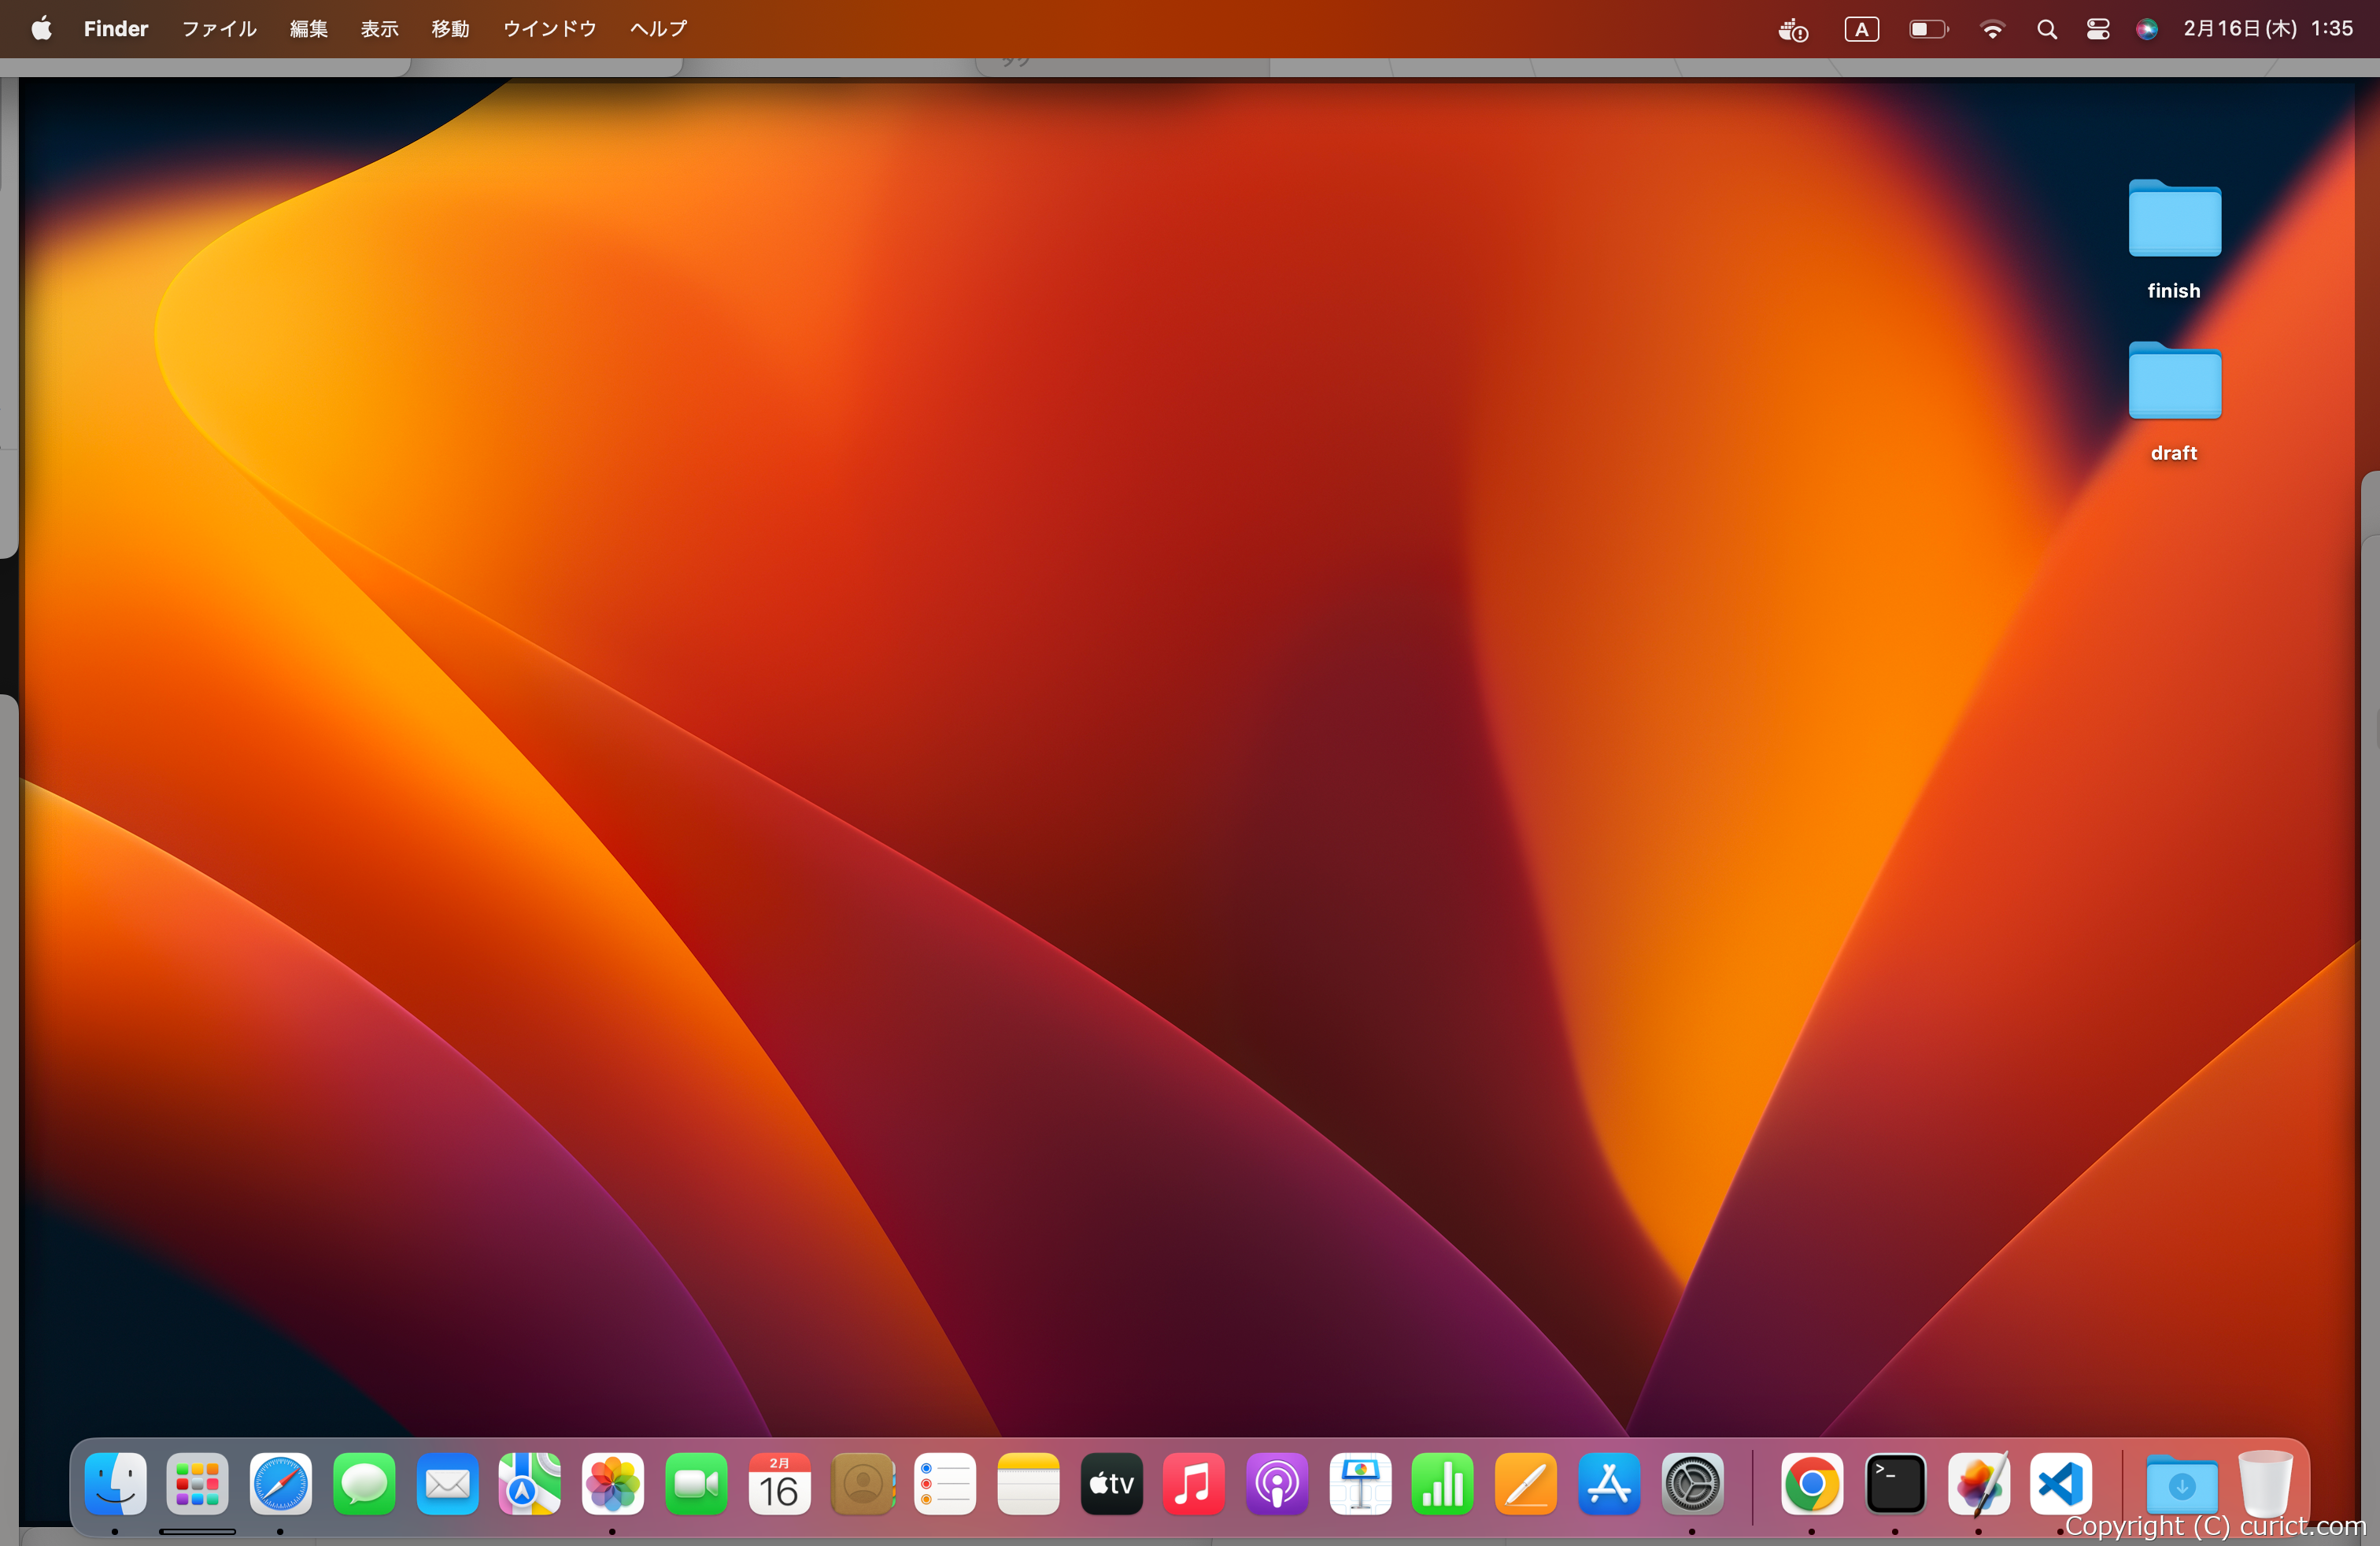2380x1546 pixels.
Task: Open the Downloads folder stack in Dock
Action: [2182, 1484]
